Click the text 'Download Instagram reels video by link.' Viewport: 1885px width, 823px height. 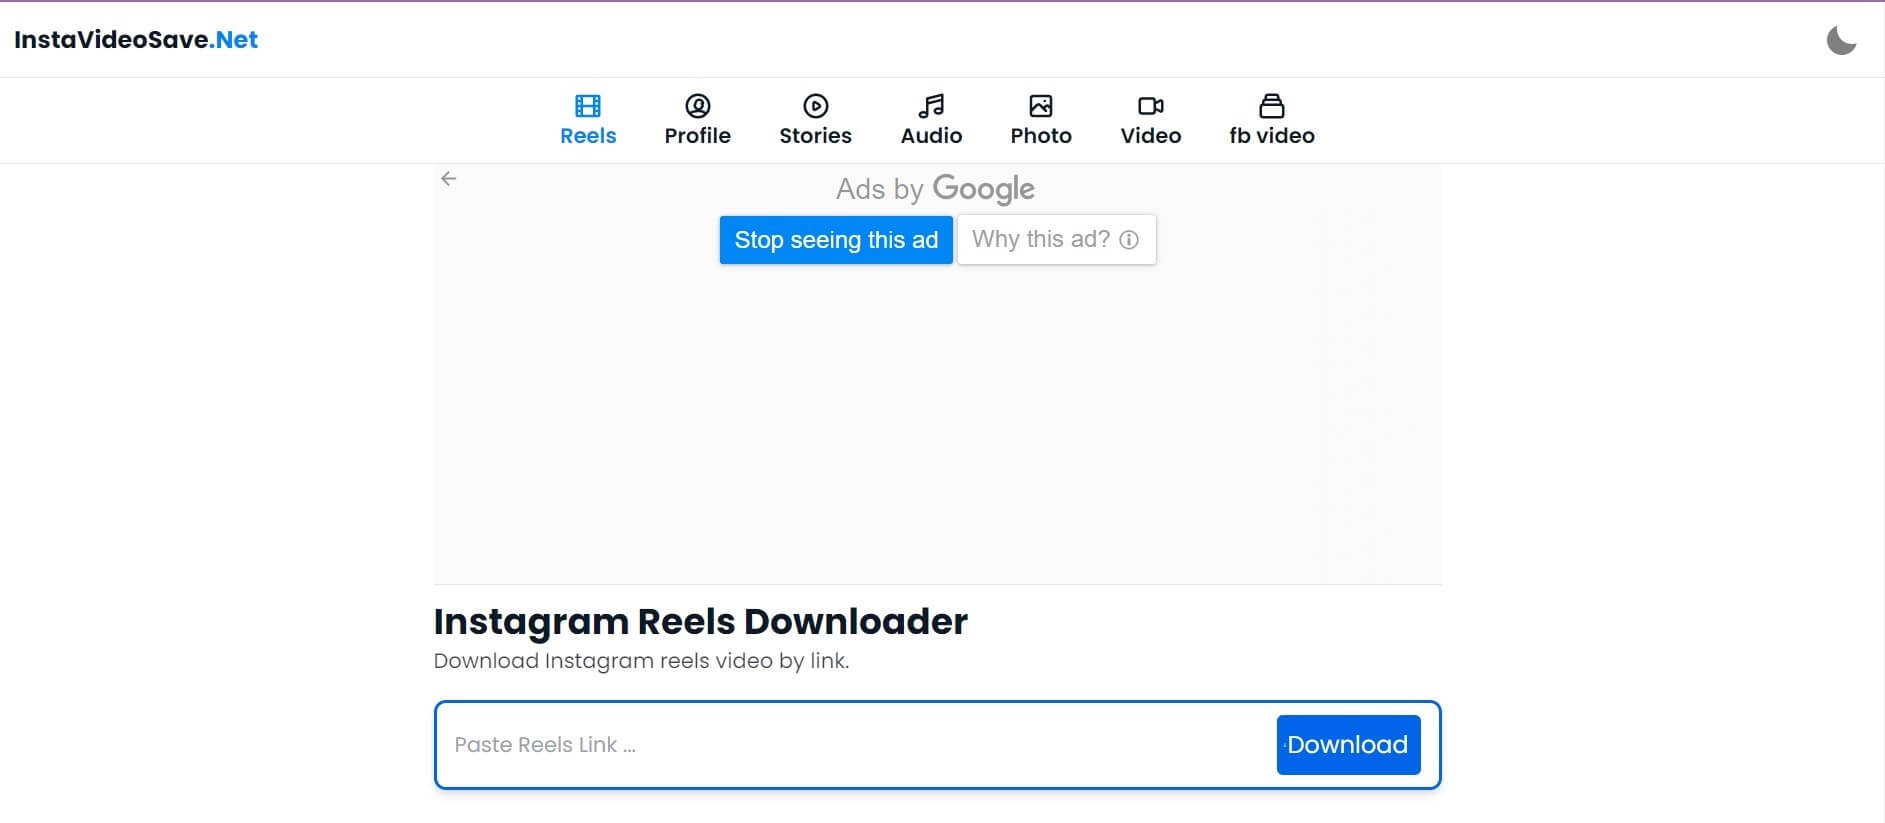641,661
